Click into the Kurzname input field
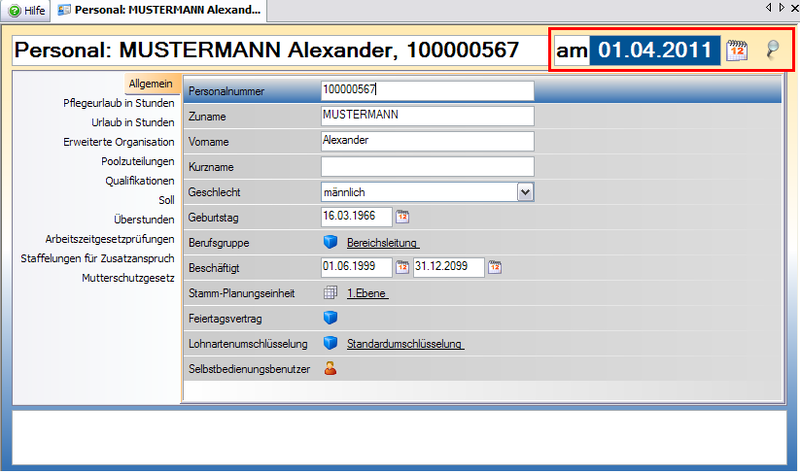Image resolution: width=800 pixels, height=474 pixels. point(427,166)
